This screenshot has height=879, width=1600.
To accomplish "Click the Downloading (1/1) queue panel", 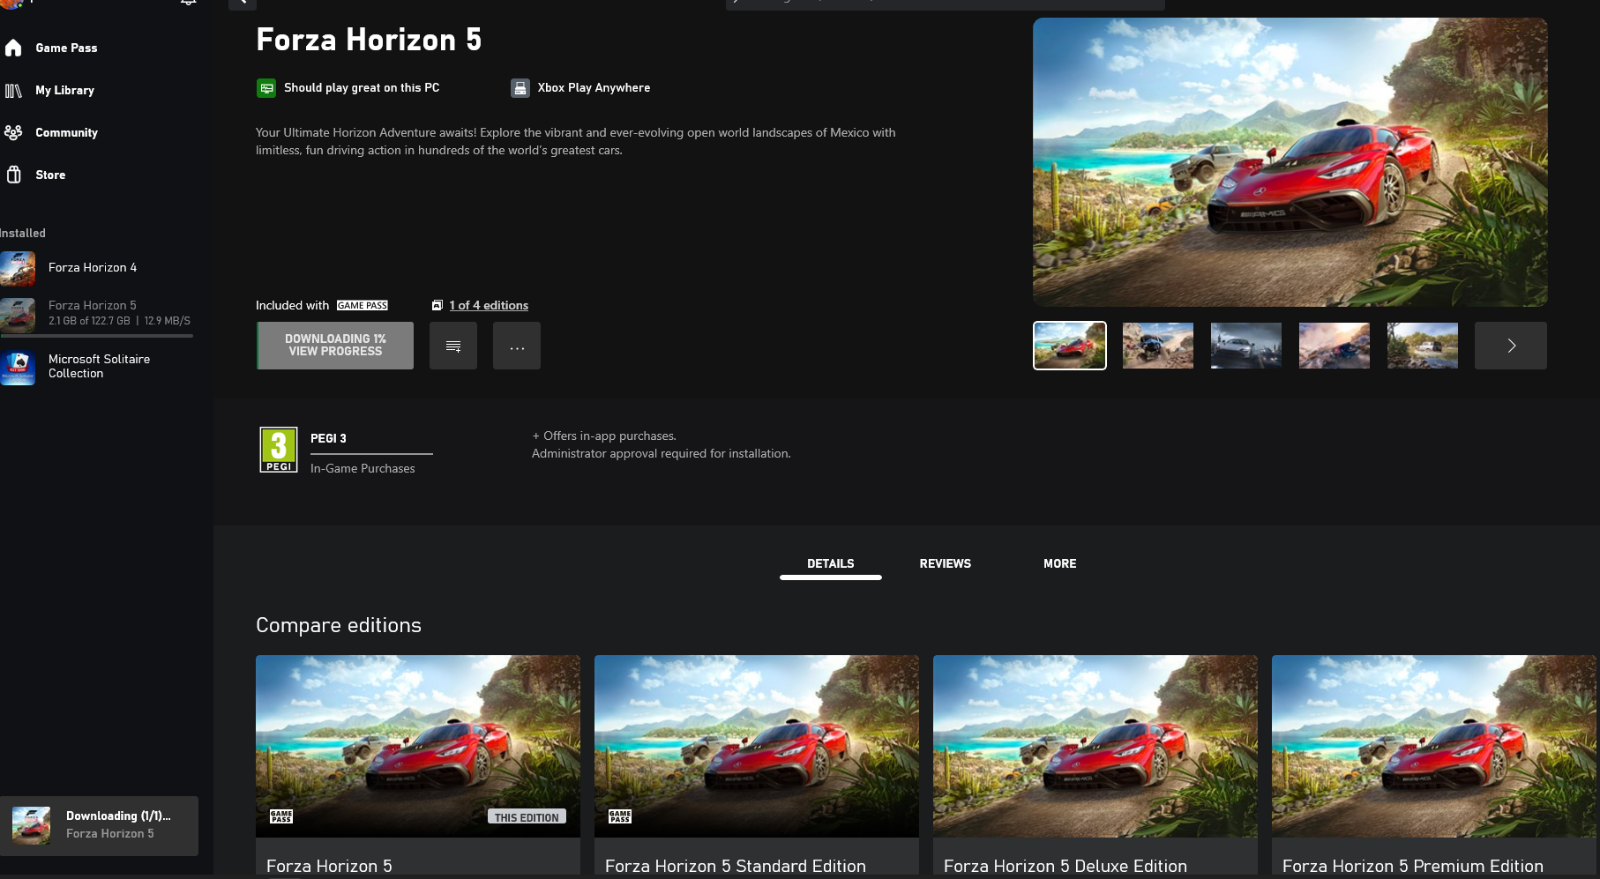I will tap(99, 826).
